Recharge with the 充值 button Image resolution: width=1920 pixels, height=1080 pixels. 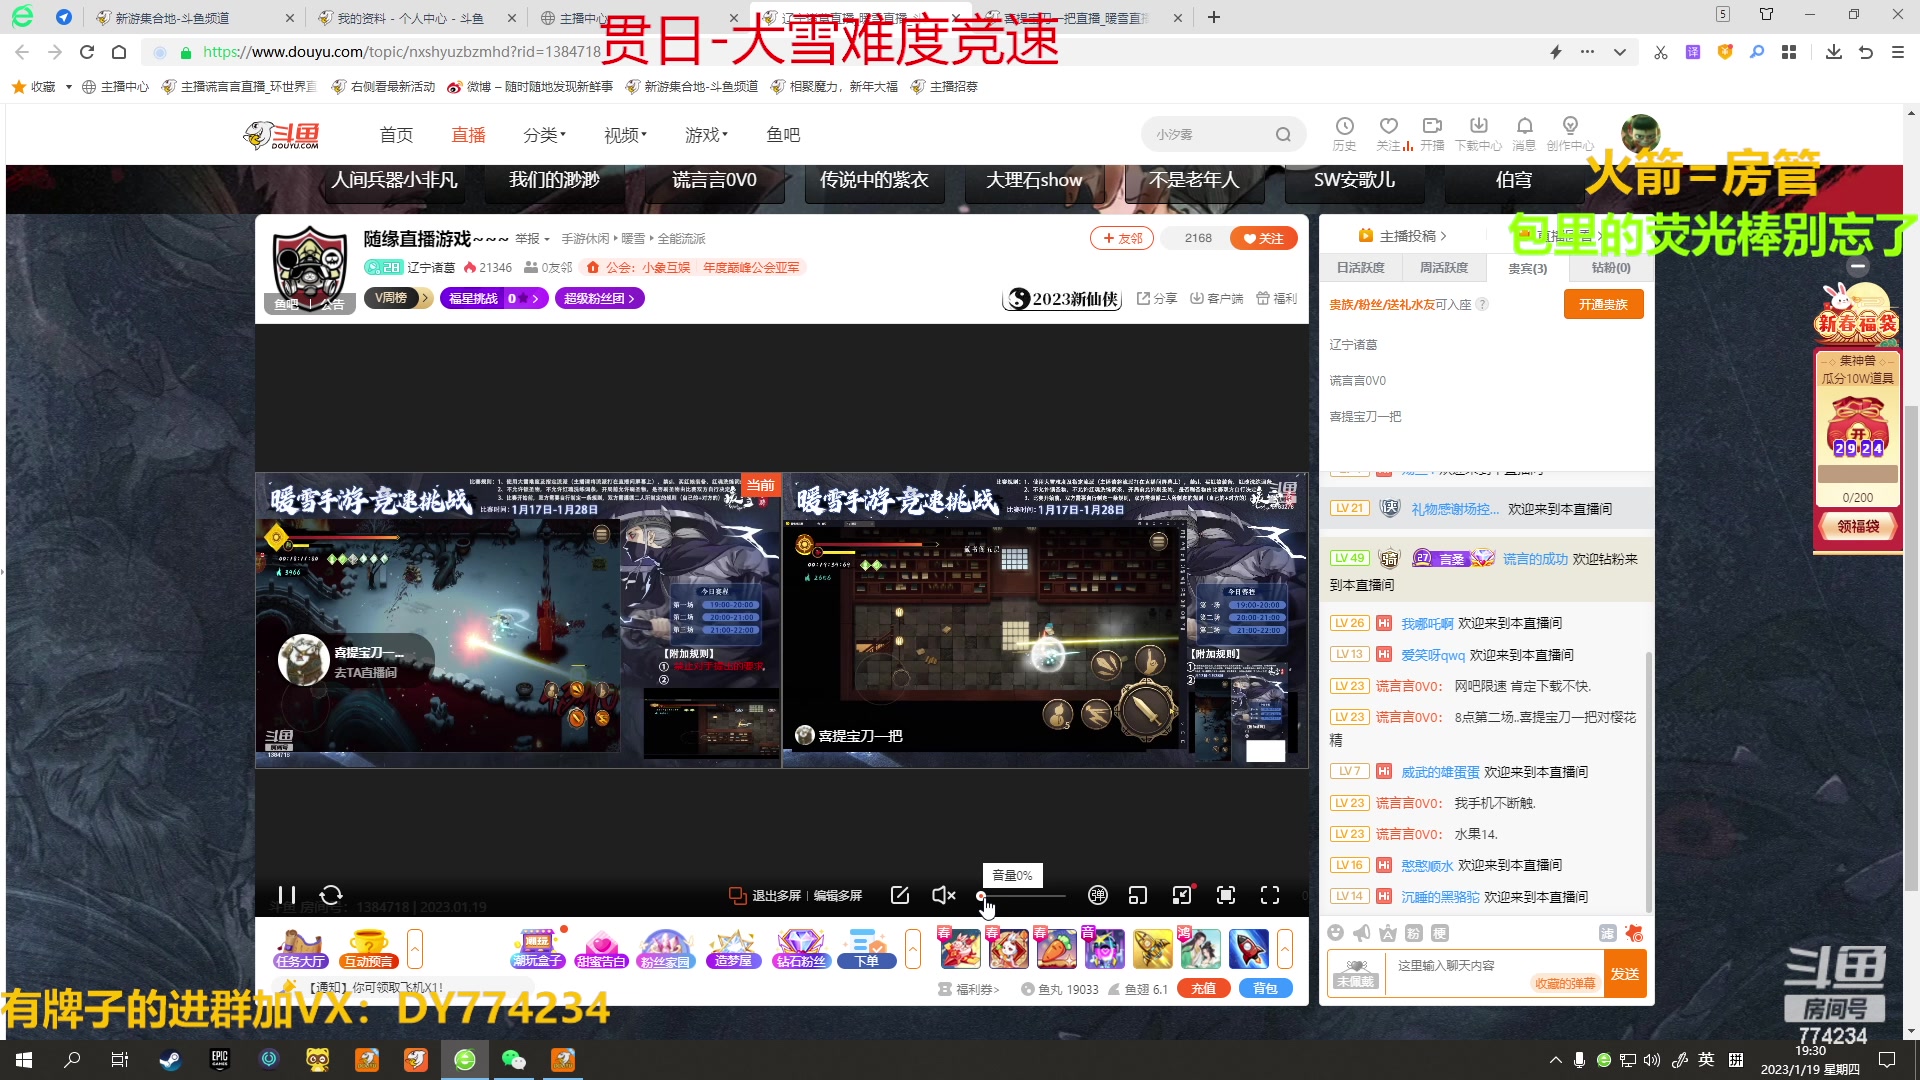(x=1204, y=989)
